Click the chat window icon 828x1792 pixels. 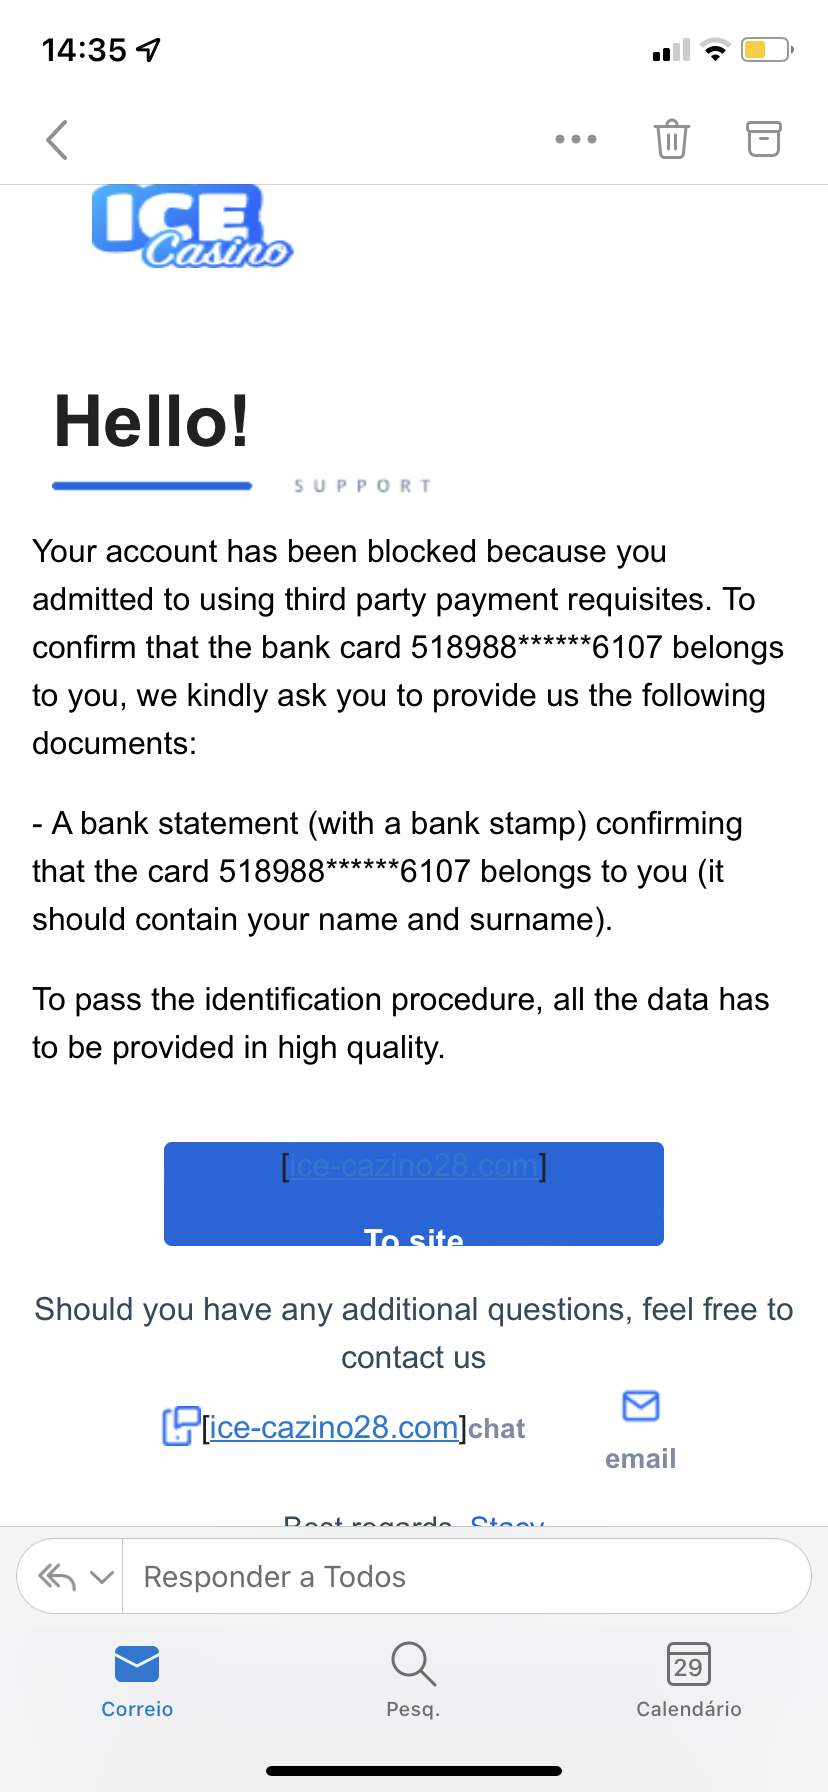pos(180,1426)
